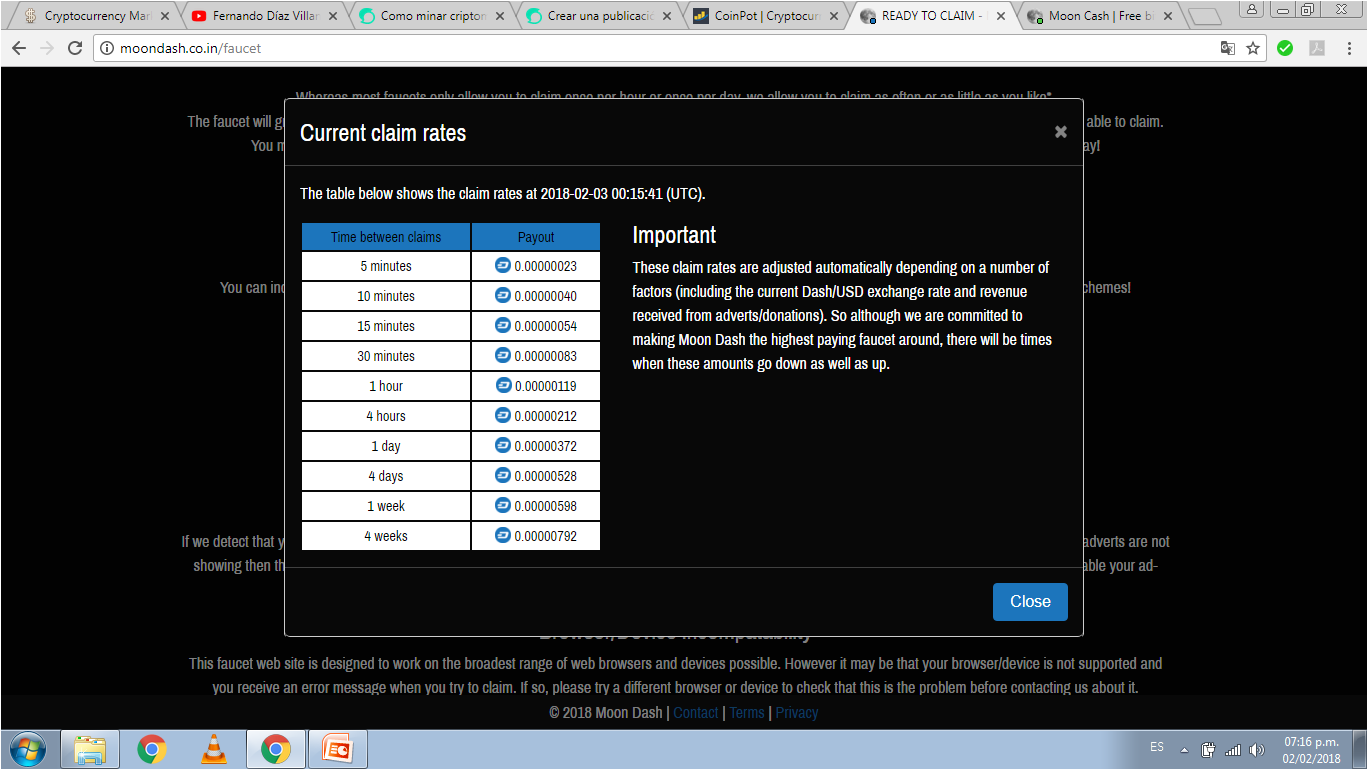Open the Windows Start menu
Screen dimensions: 1368x770
pyautogui.click(x=26, y=749)
